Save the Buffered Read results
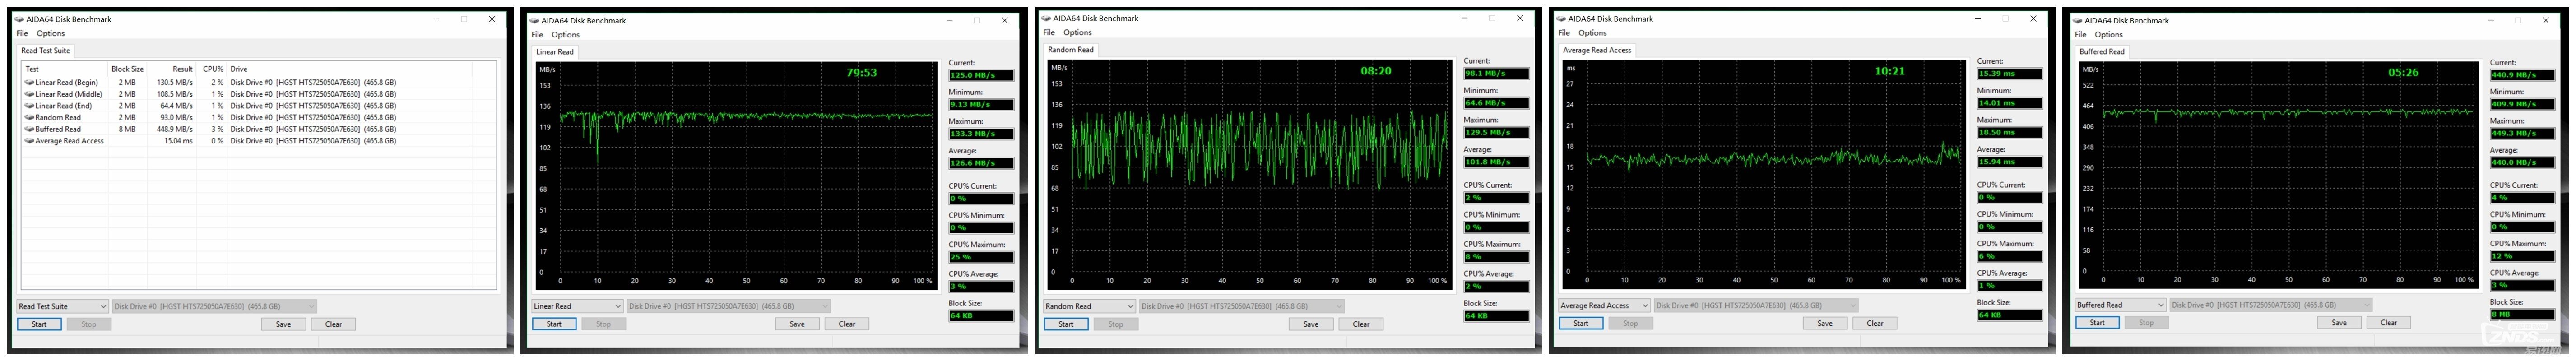 pos(2339,322)
